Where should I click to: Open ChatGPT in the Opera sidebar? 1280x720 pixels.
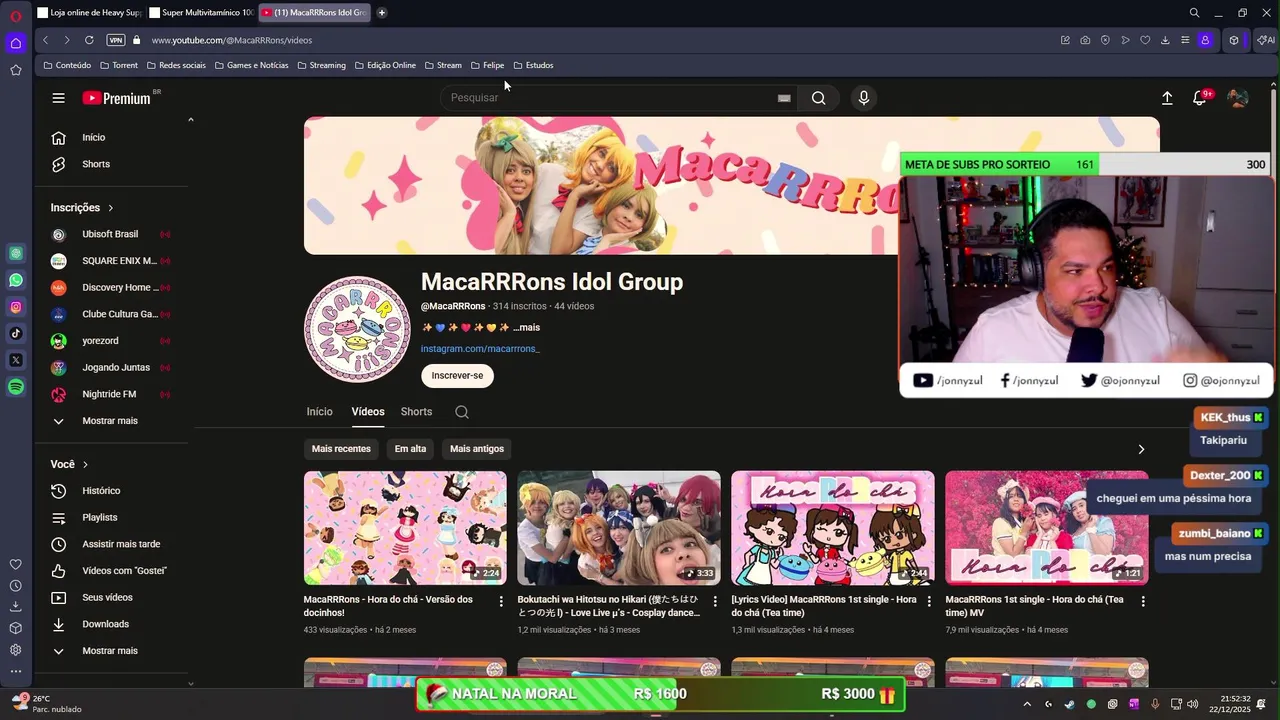pos(16,253)
